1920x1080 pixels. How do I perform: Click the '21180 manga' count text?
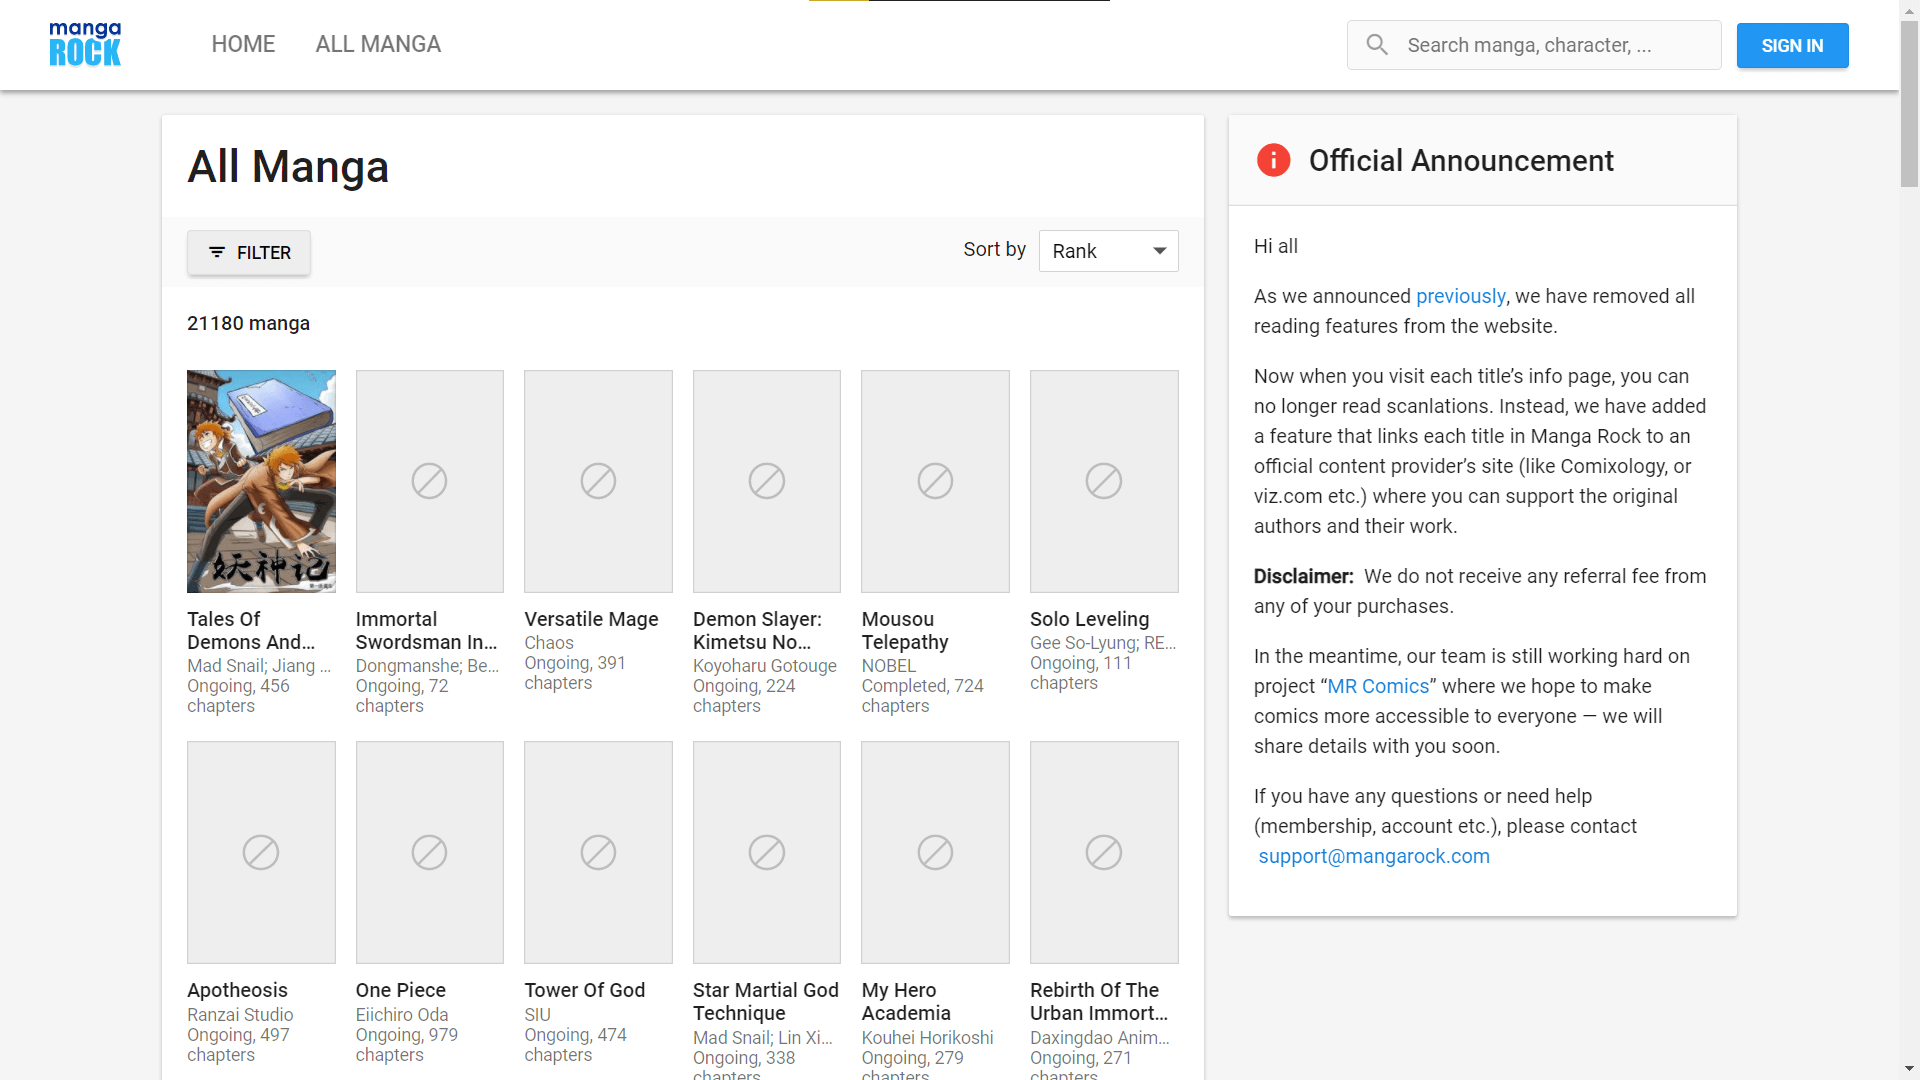coord(248,323)
